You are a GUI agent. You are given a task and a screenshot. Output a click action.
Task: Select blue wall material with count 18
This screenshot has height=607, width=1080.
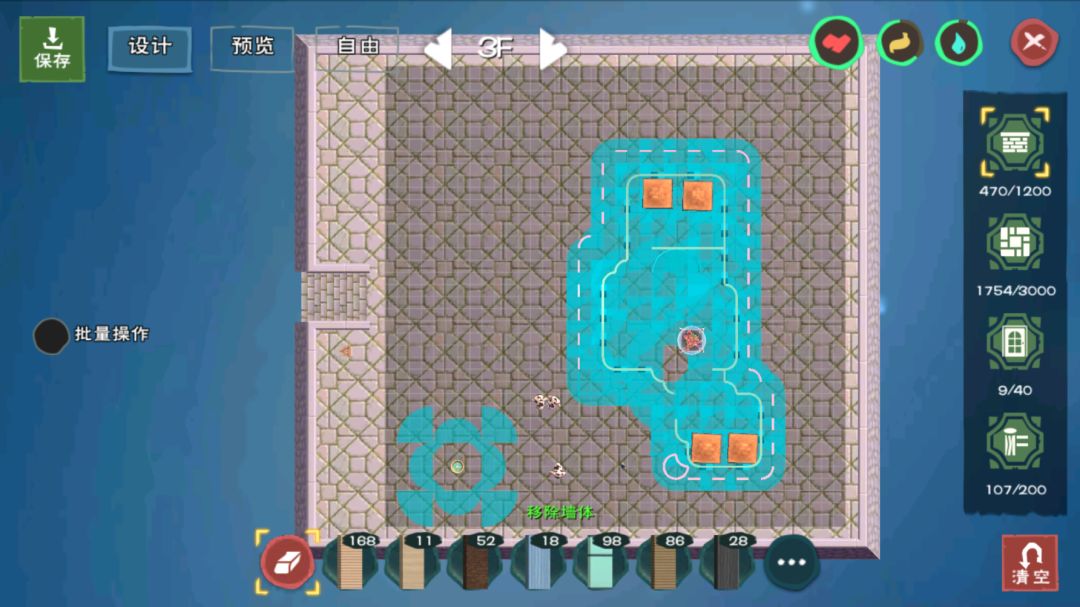(539, 562)
